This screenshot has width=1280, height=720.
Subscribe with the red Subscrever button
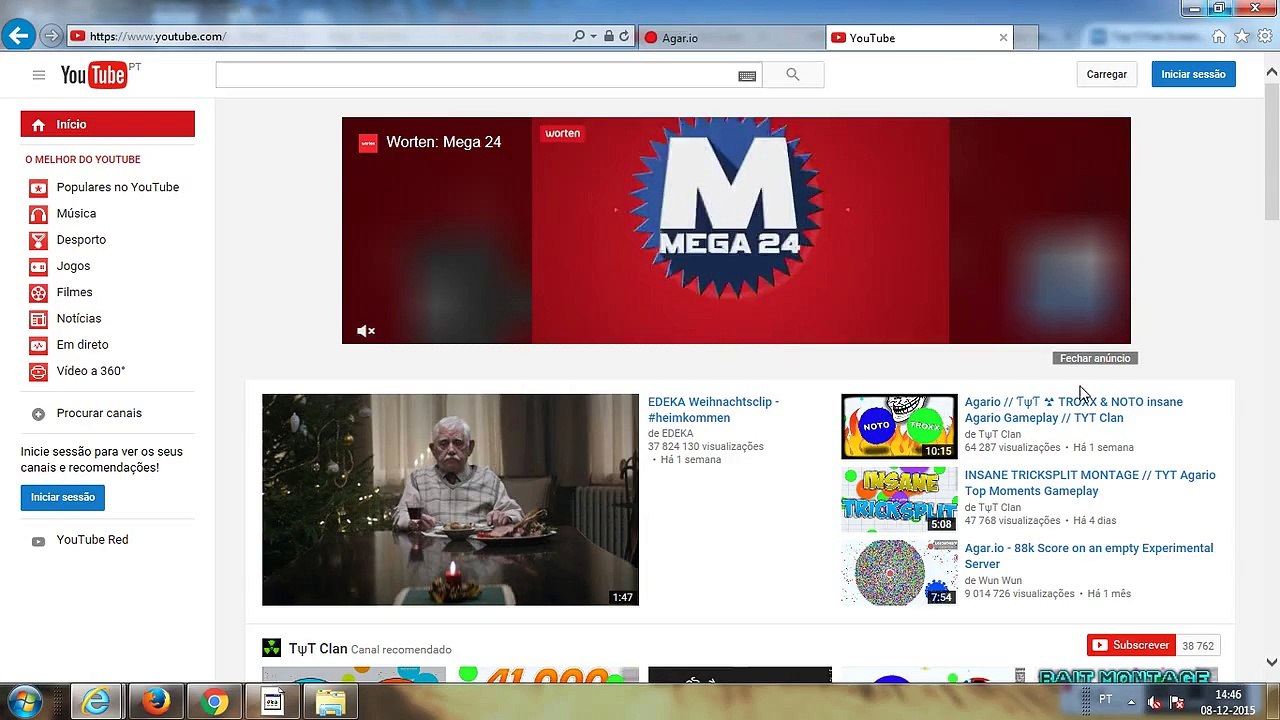(x=1131, y=646)
